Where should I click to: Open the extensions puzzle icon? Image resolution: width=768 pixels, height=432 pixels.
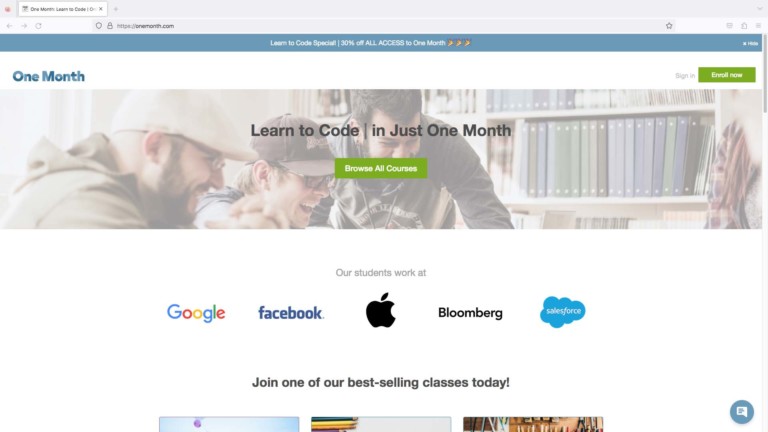coord(744,26)
